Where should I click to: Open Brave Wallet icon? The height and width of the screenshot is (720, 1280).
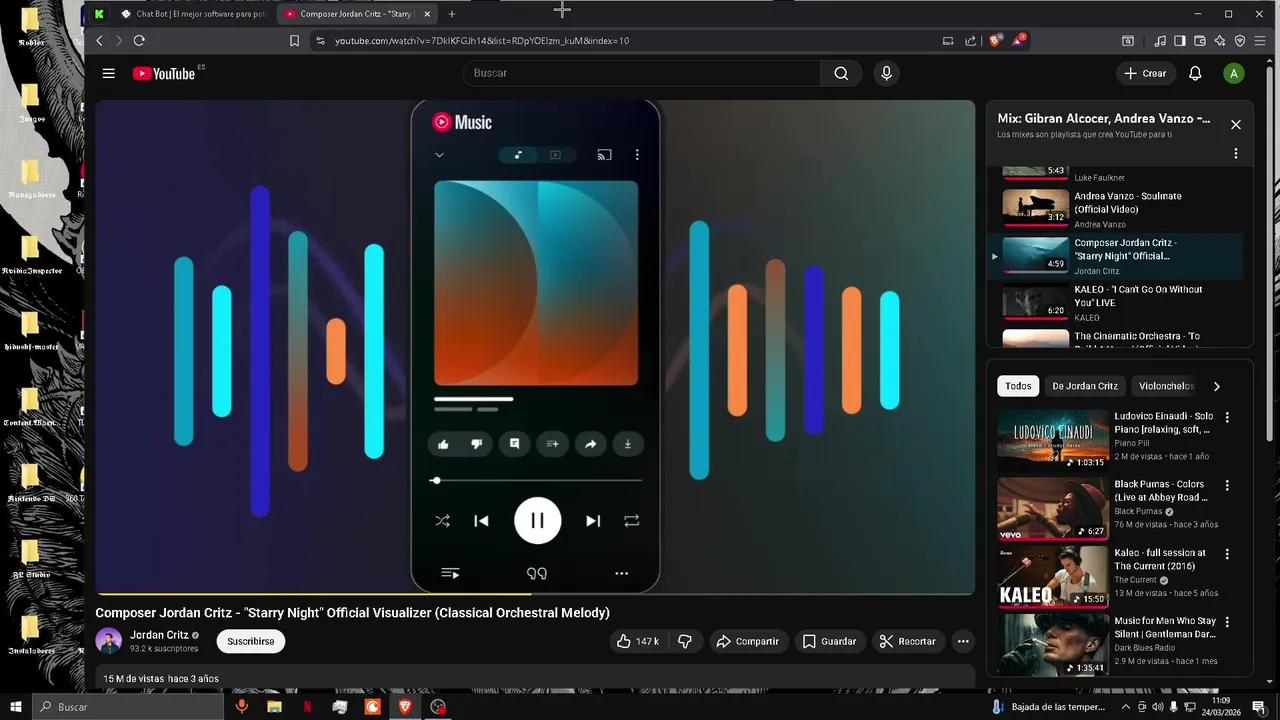click(1200, 41)
